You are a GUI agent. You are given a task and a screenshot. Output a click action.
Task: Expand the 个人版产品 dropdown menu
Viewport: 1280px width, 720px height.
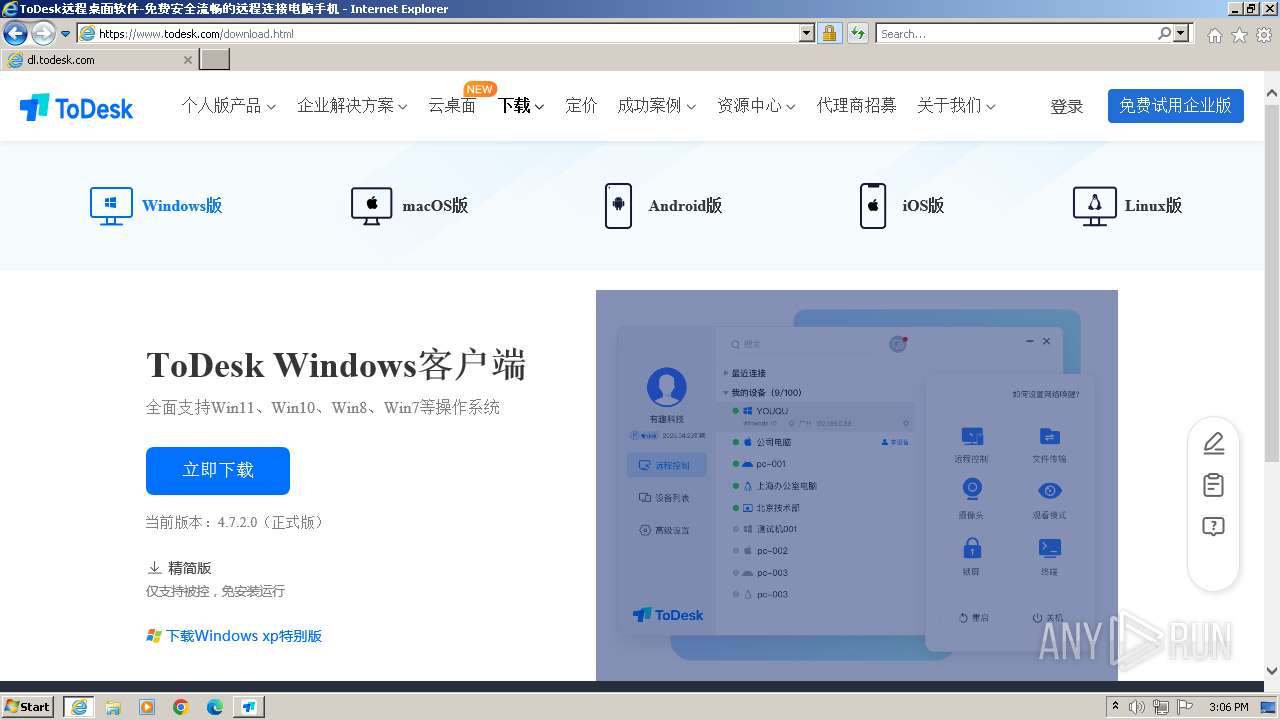tap(228, 106)
